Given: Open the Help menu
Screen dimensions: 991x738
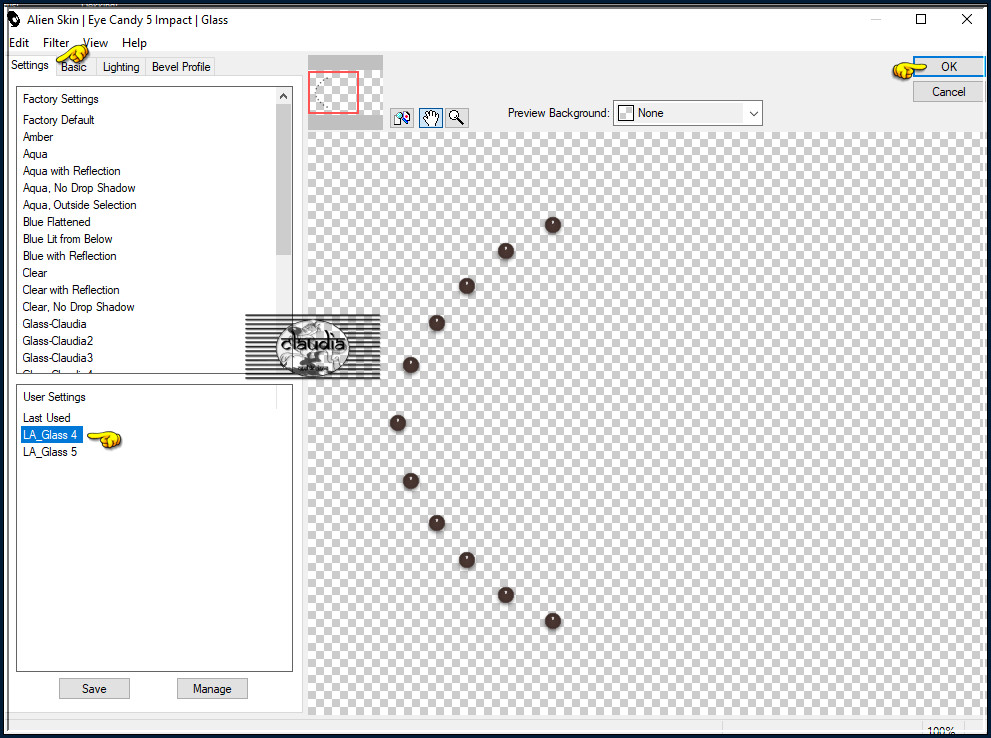Looking at the screenshot, I should coord(135,43).
